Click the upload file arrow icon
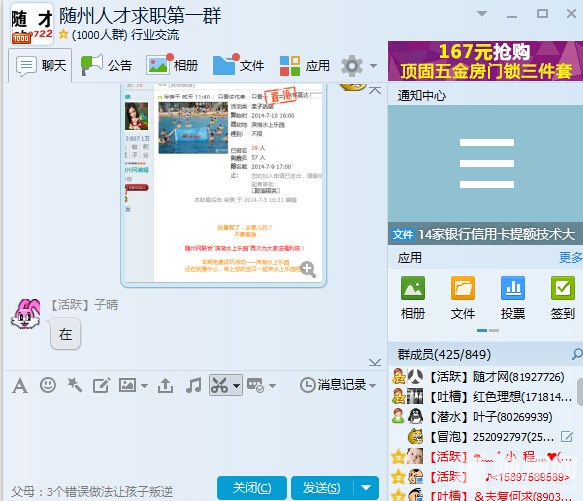Image resolution: width=583 pixels, height=501 pixels. [x=165, y=385]
